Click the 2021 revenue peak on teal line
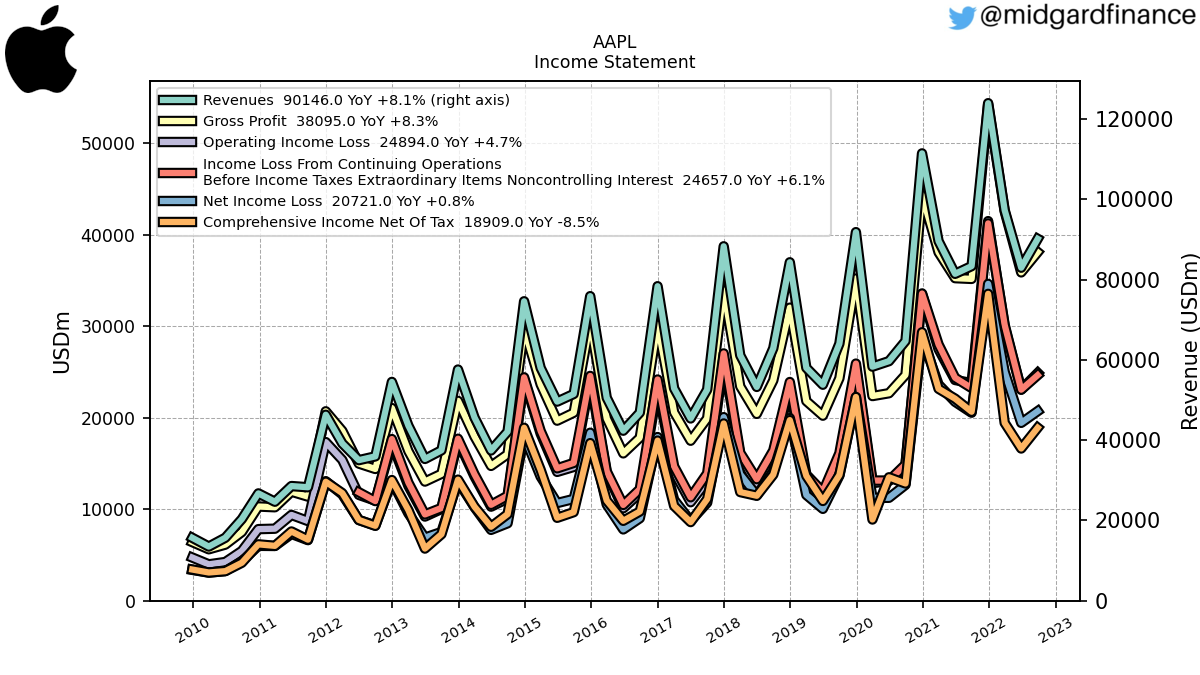1200x675 pixels. click(922, 154)
